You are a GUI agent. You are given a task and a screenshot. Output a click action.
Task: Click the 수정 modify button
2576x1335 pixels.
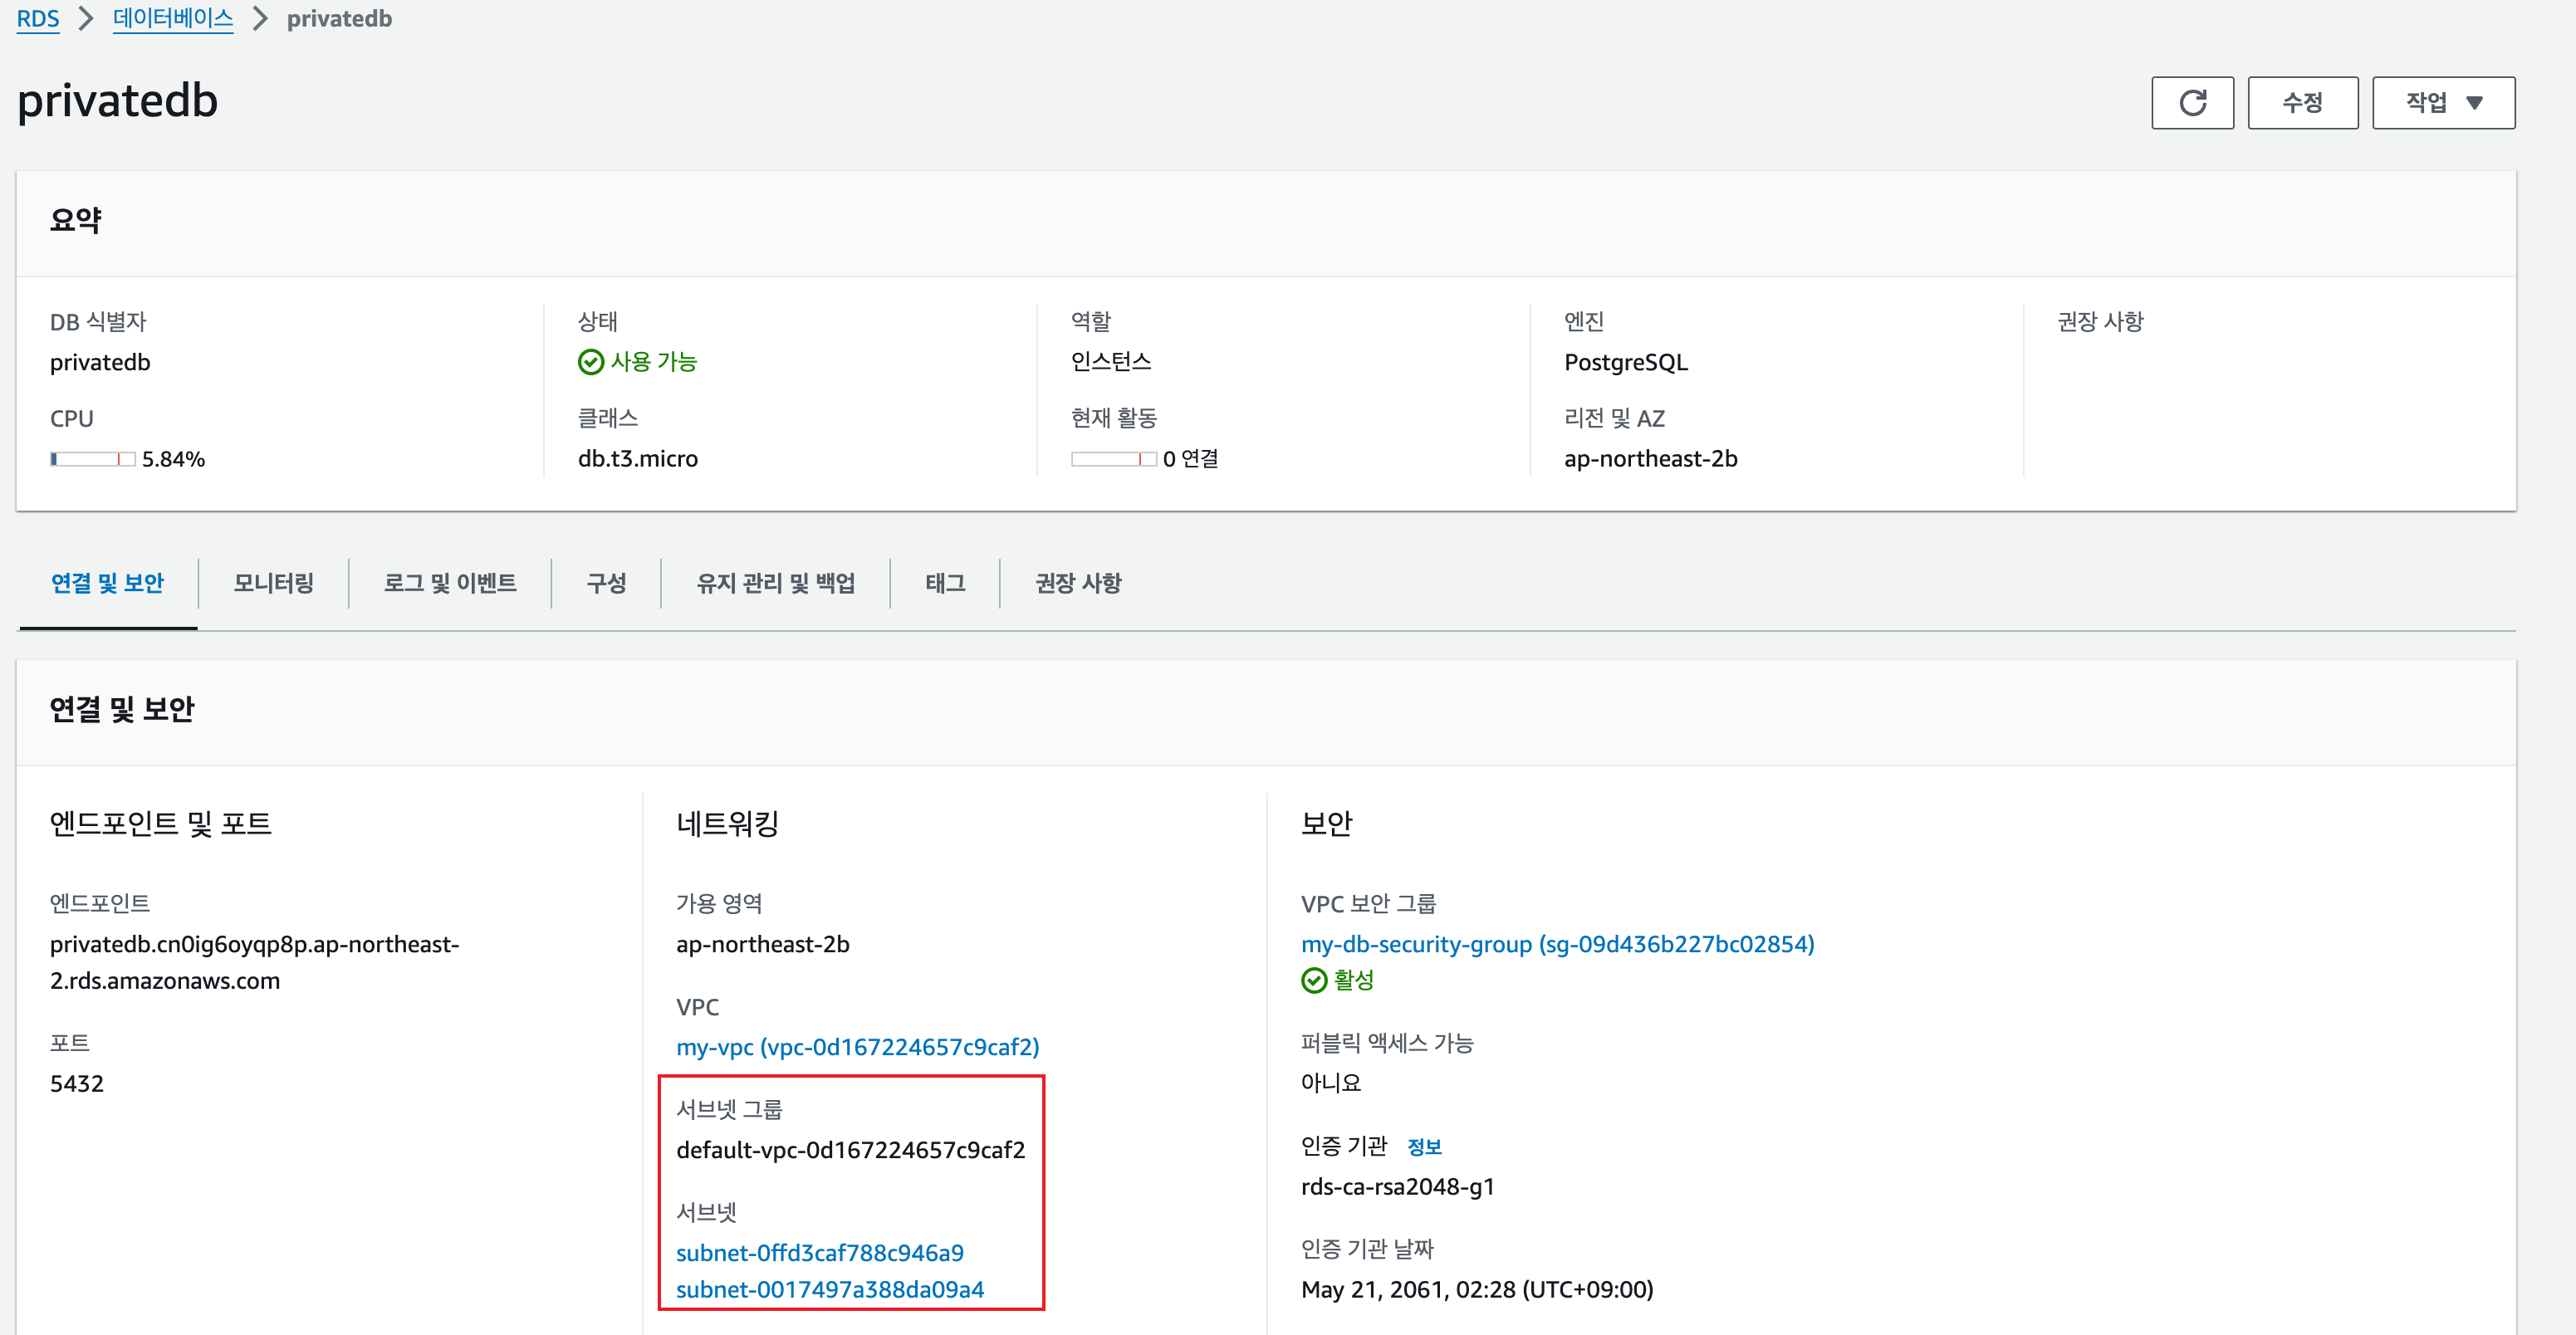pyautogui.click(x=2302, y=103)
